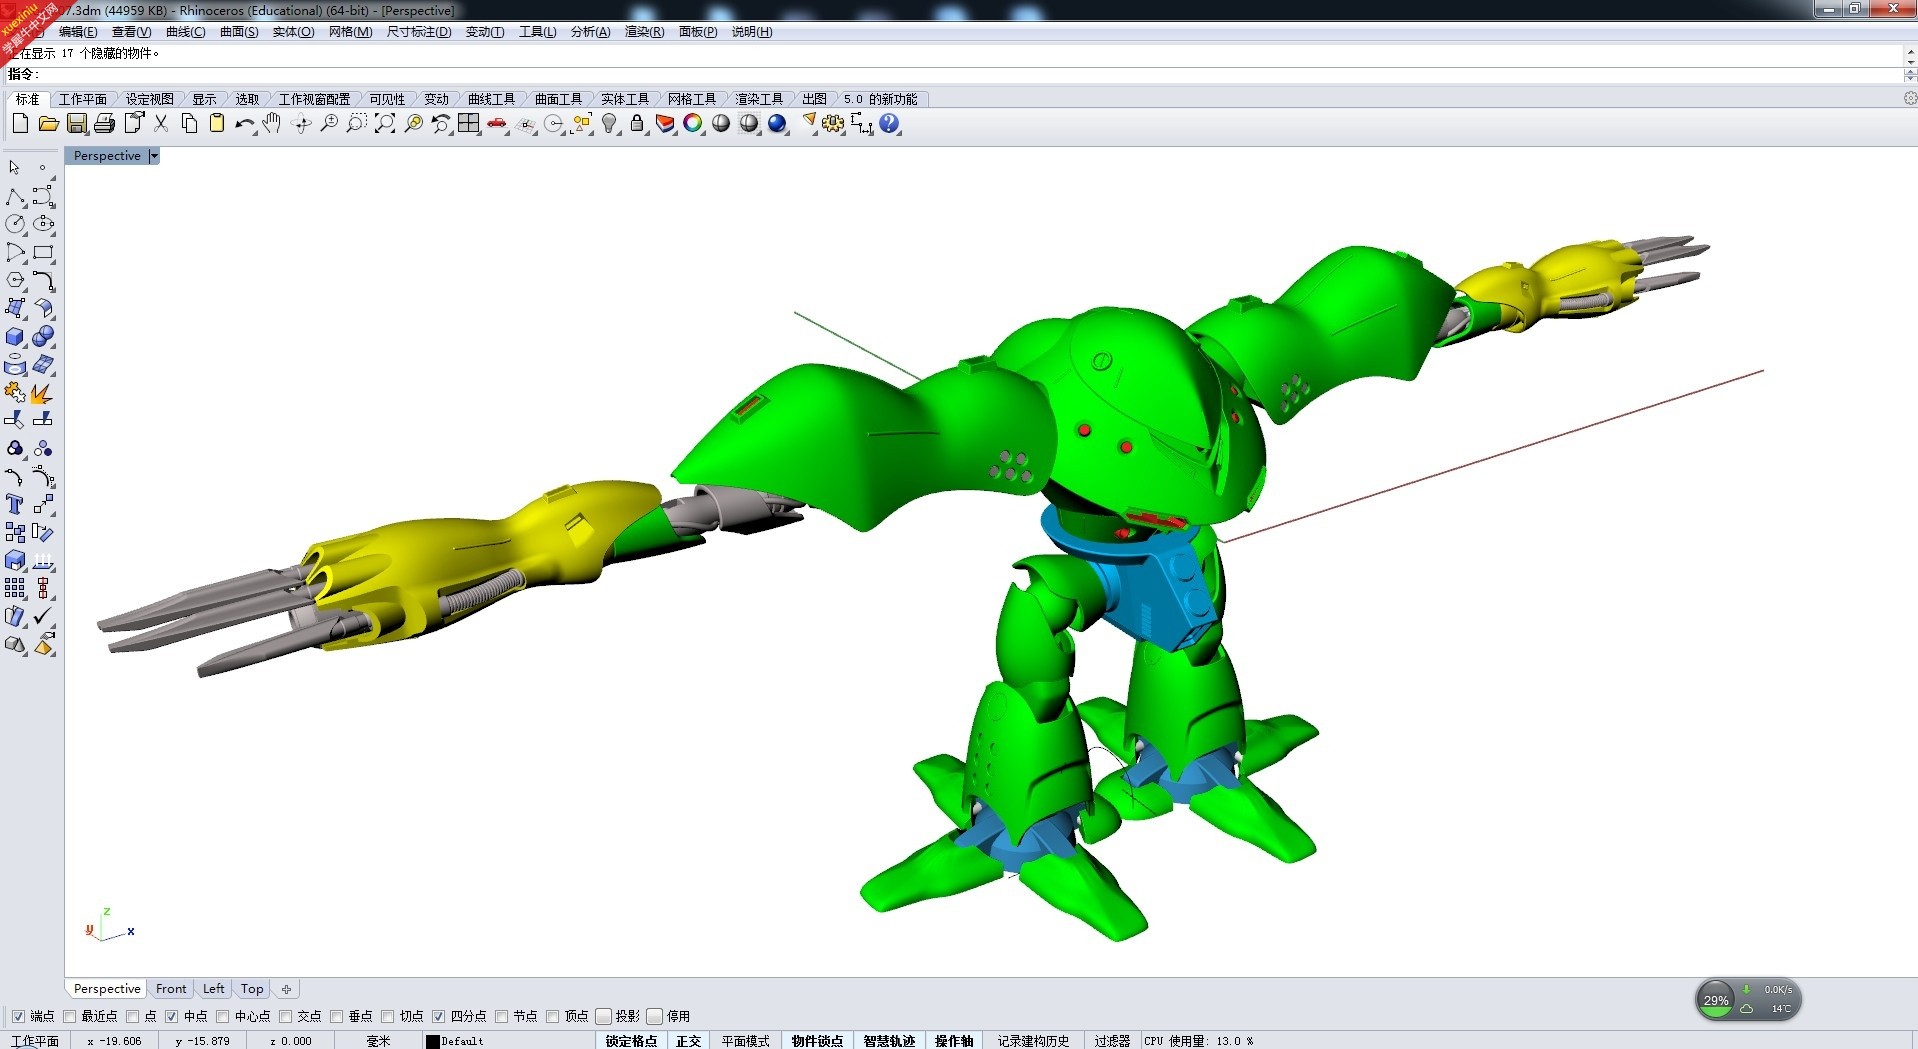The image size is (1918, 1049).
Task: Click the padlock lock objects icon
Action: 637,124
